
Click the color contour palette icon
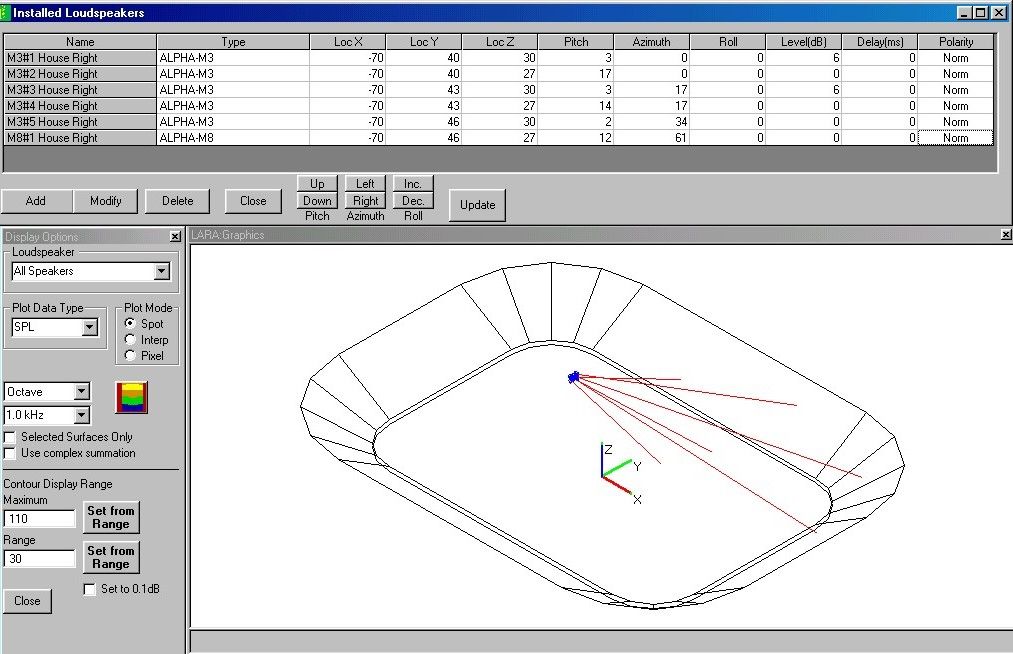[131, 398]
